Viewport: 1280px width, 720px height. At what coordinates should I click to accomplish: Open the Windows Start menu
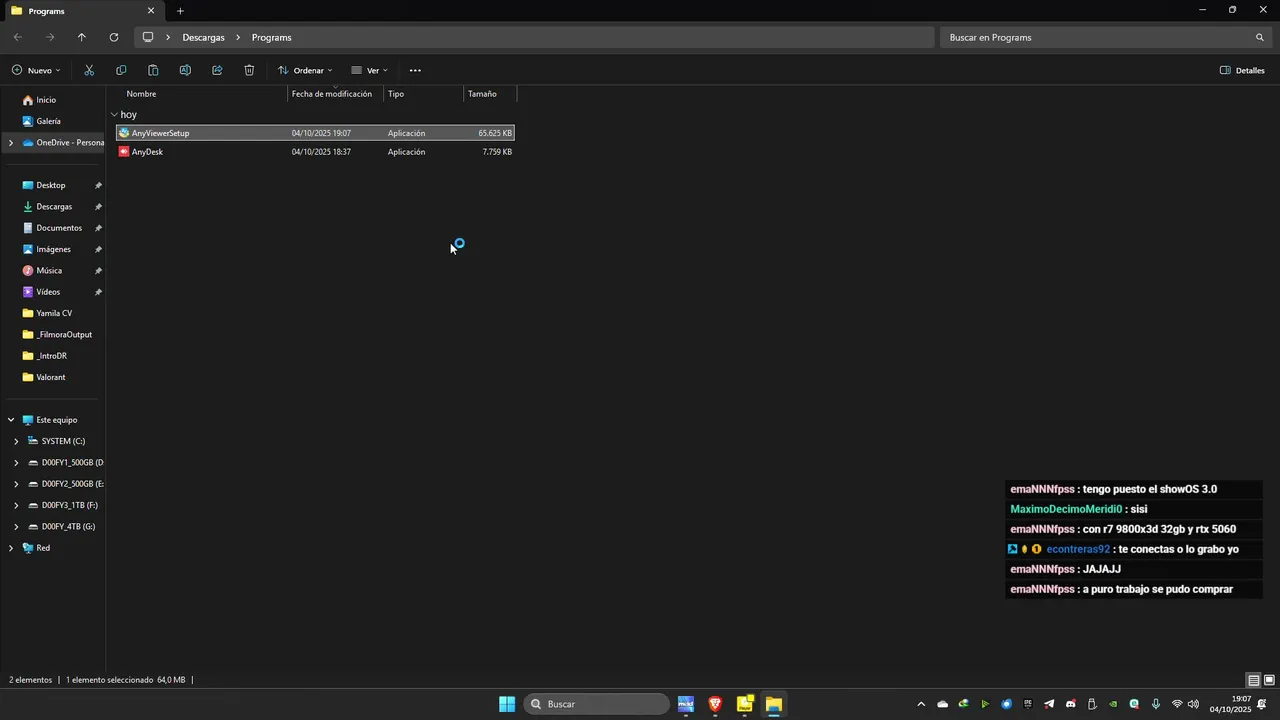507,704
